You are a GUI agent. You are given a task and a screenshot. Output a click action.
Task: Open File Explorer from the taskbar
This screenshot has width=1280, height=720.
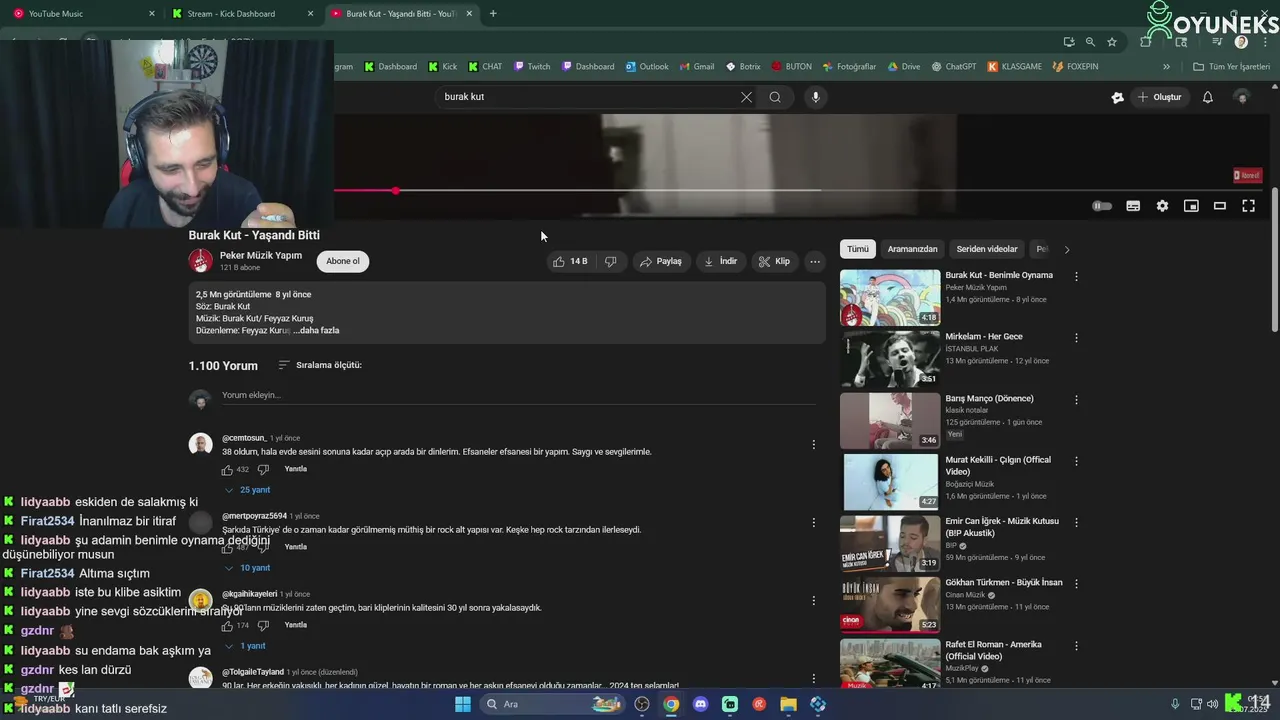pyautogui.click(x=788, y=704)
